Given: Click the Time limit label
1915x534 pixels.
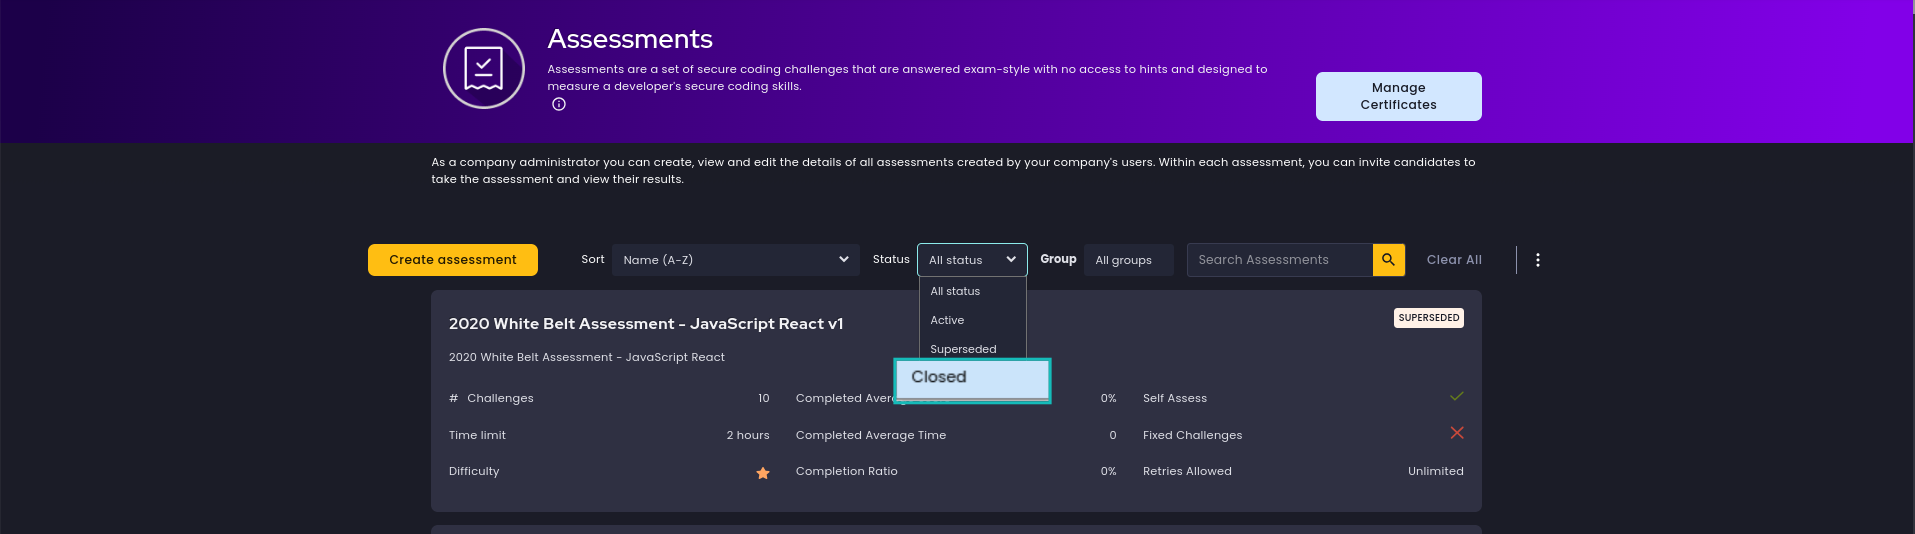Looking at the screenshot, I should tap(477, 435).
